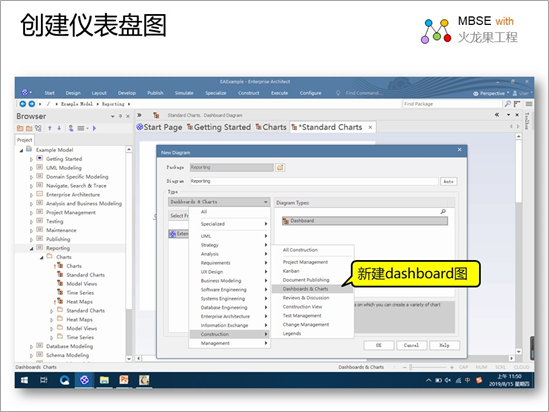
Task: Click the Cancel button in New Diagram
Action: pyautogui.click(x=411, y=345)
